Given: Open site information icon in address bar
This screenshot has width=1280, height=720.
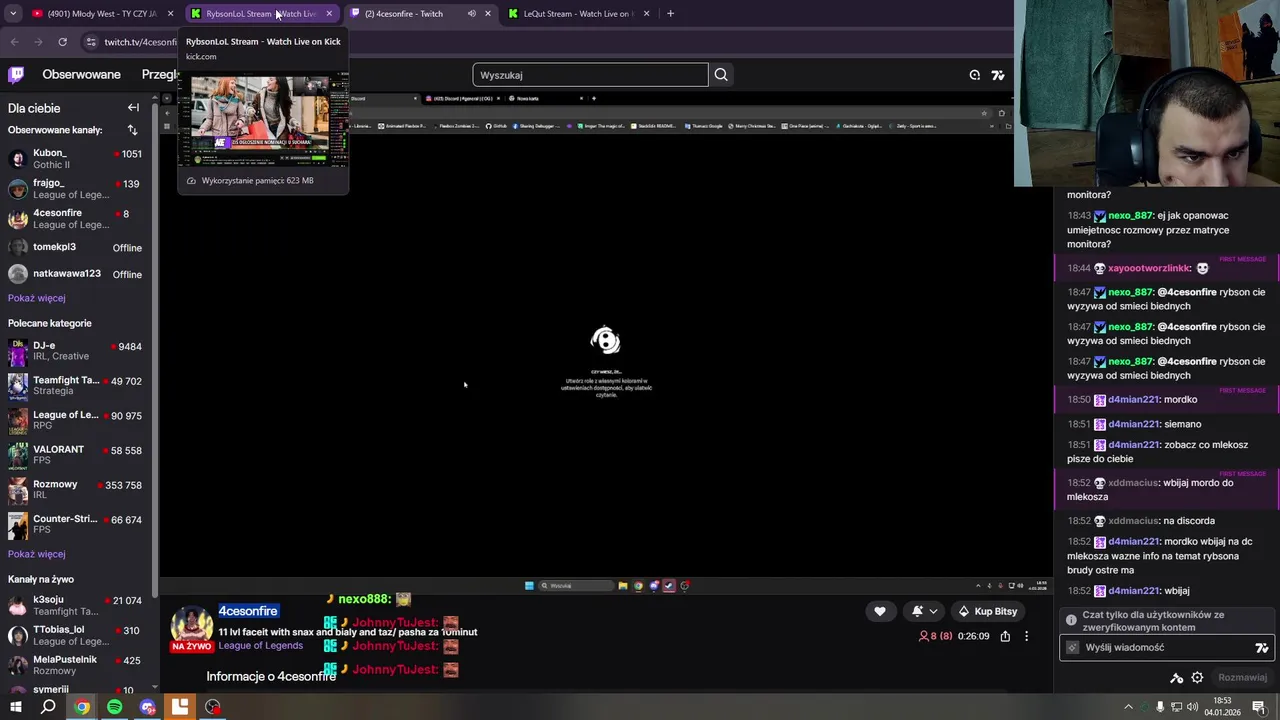Looking at the screenshot, I should [91, 42].
